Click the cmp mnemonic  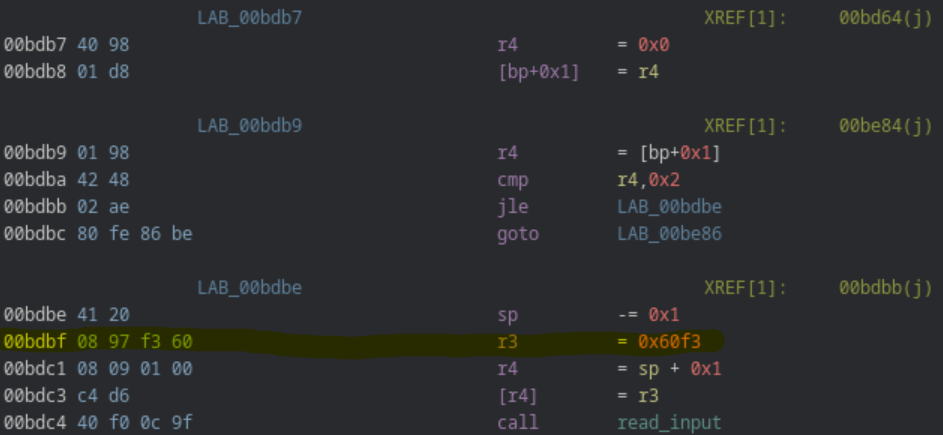(x=513, y=180)
